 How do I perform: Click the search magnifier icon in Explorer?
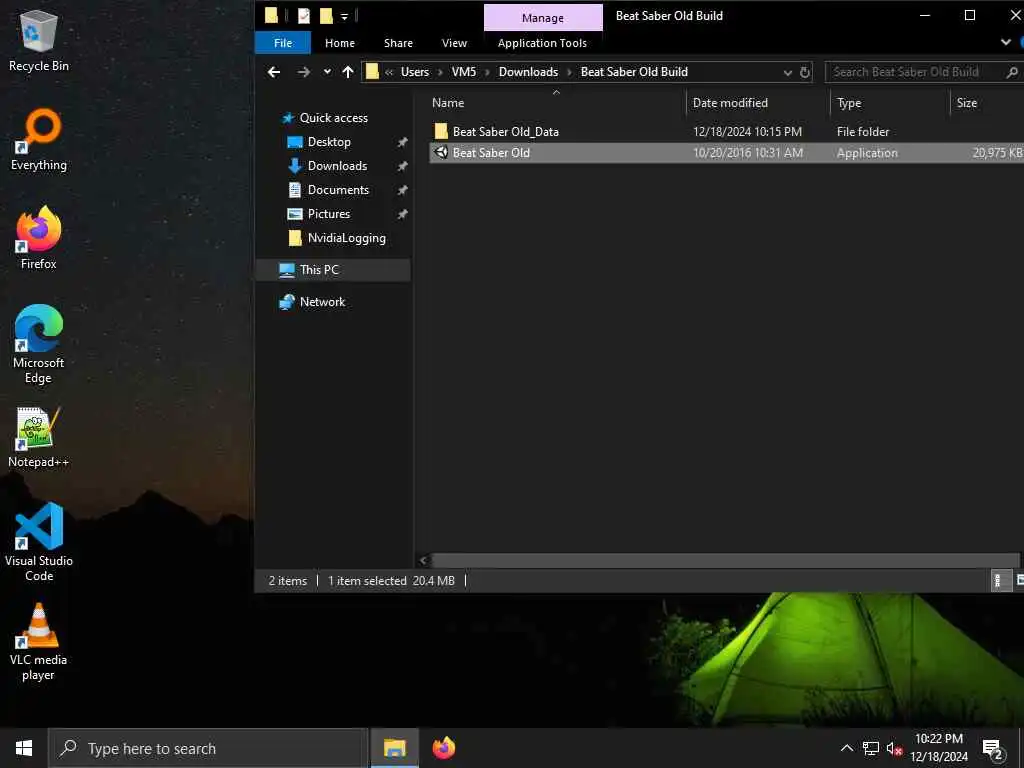(1012, 72)
